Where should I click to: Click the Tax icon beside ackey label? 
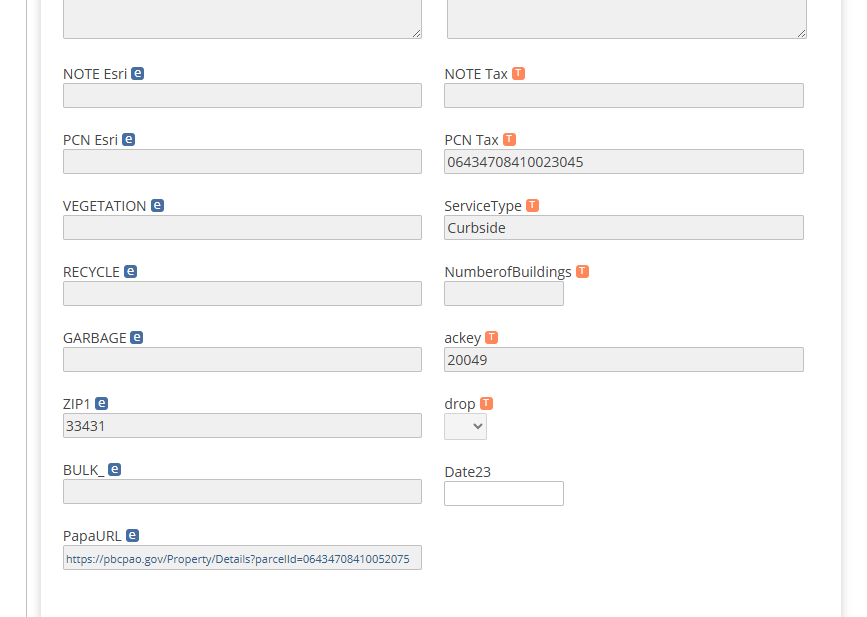click(x=491, y=338)
